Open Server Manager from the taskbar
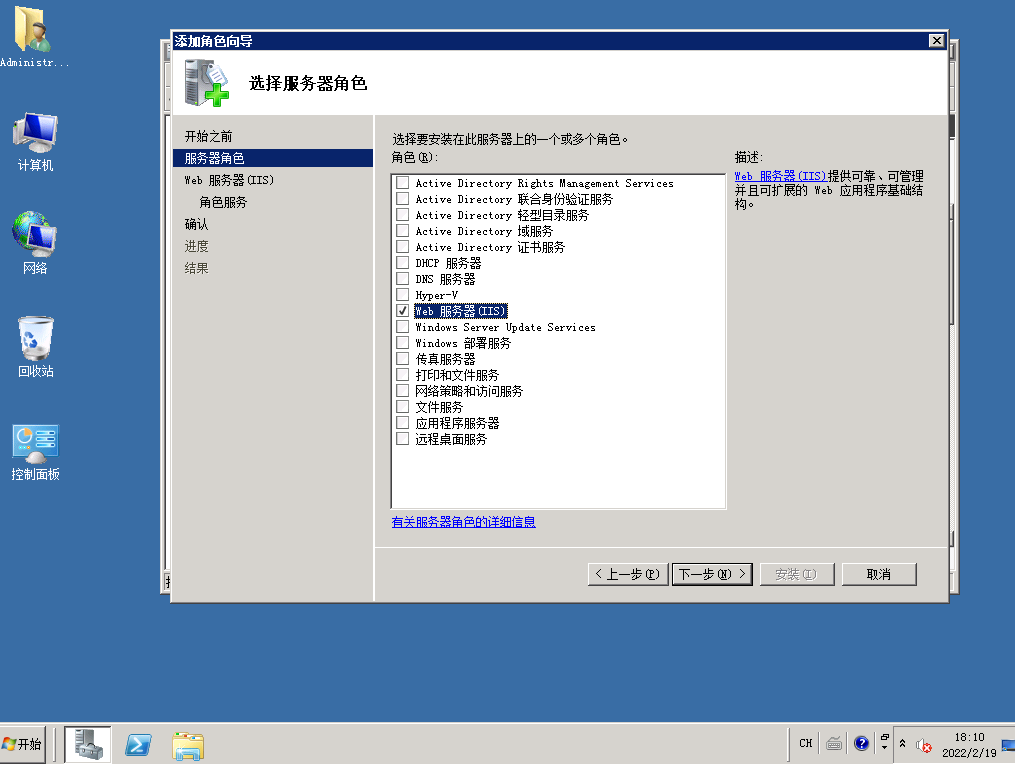1015x764 pixels. pyautogui.click(x=88, y=744)
